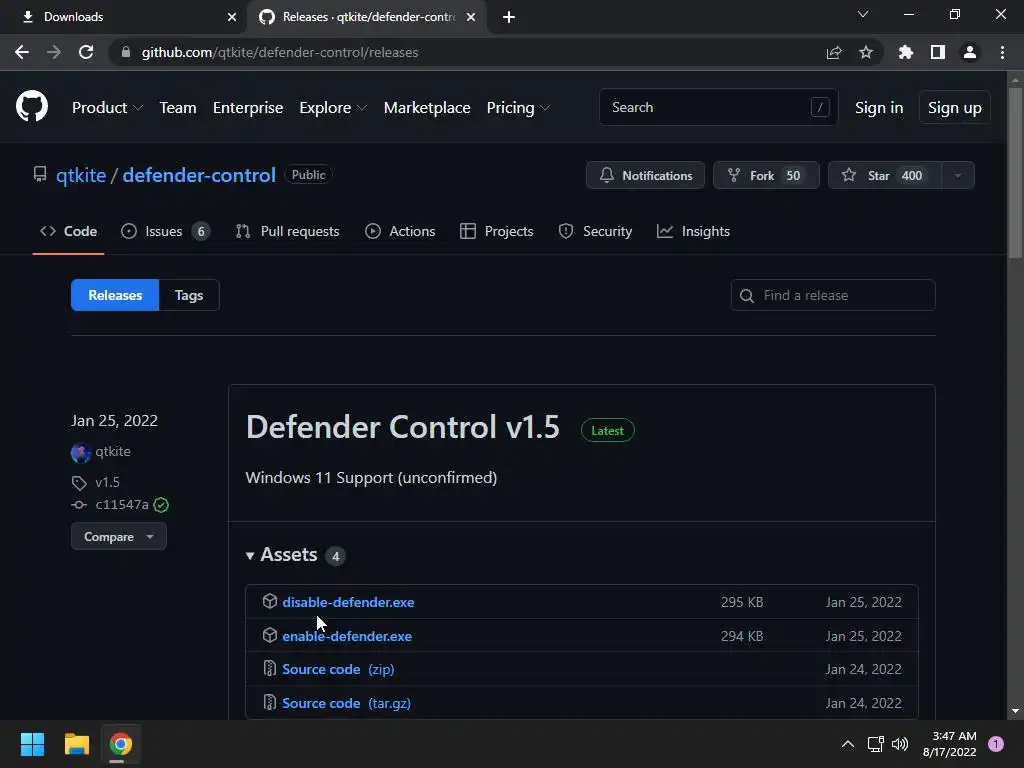Click the Star button

click(x=885, y=175)
